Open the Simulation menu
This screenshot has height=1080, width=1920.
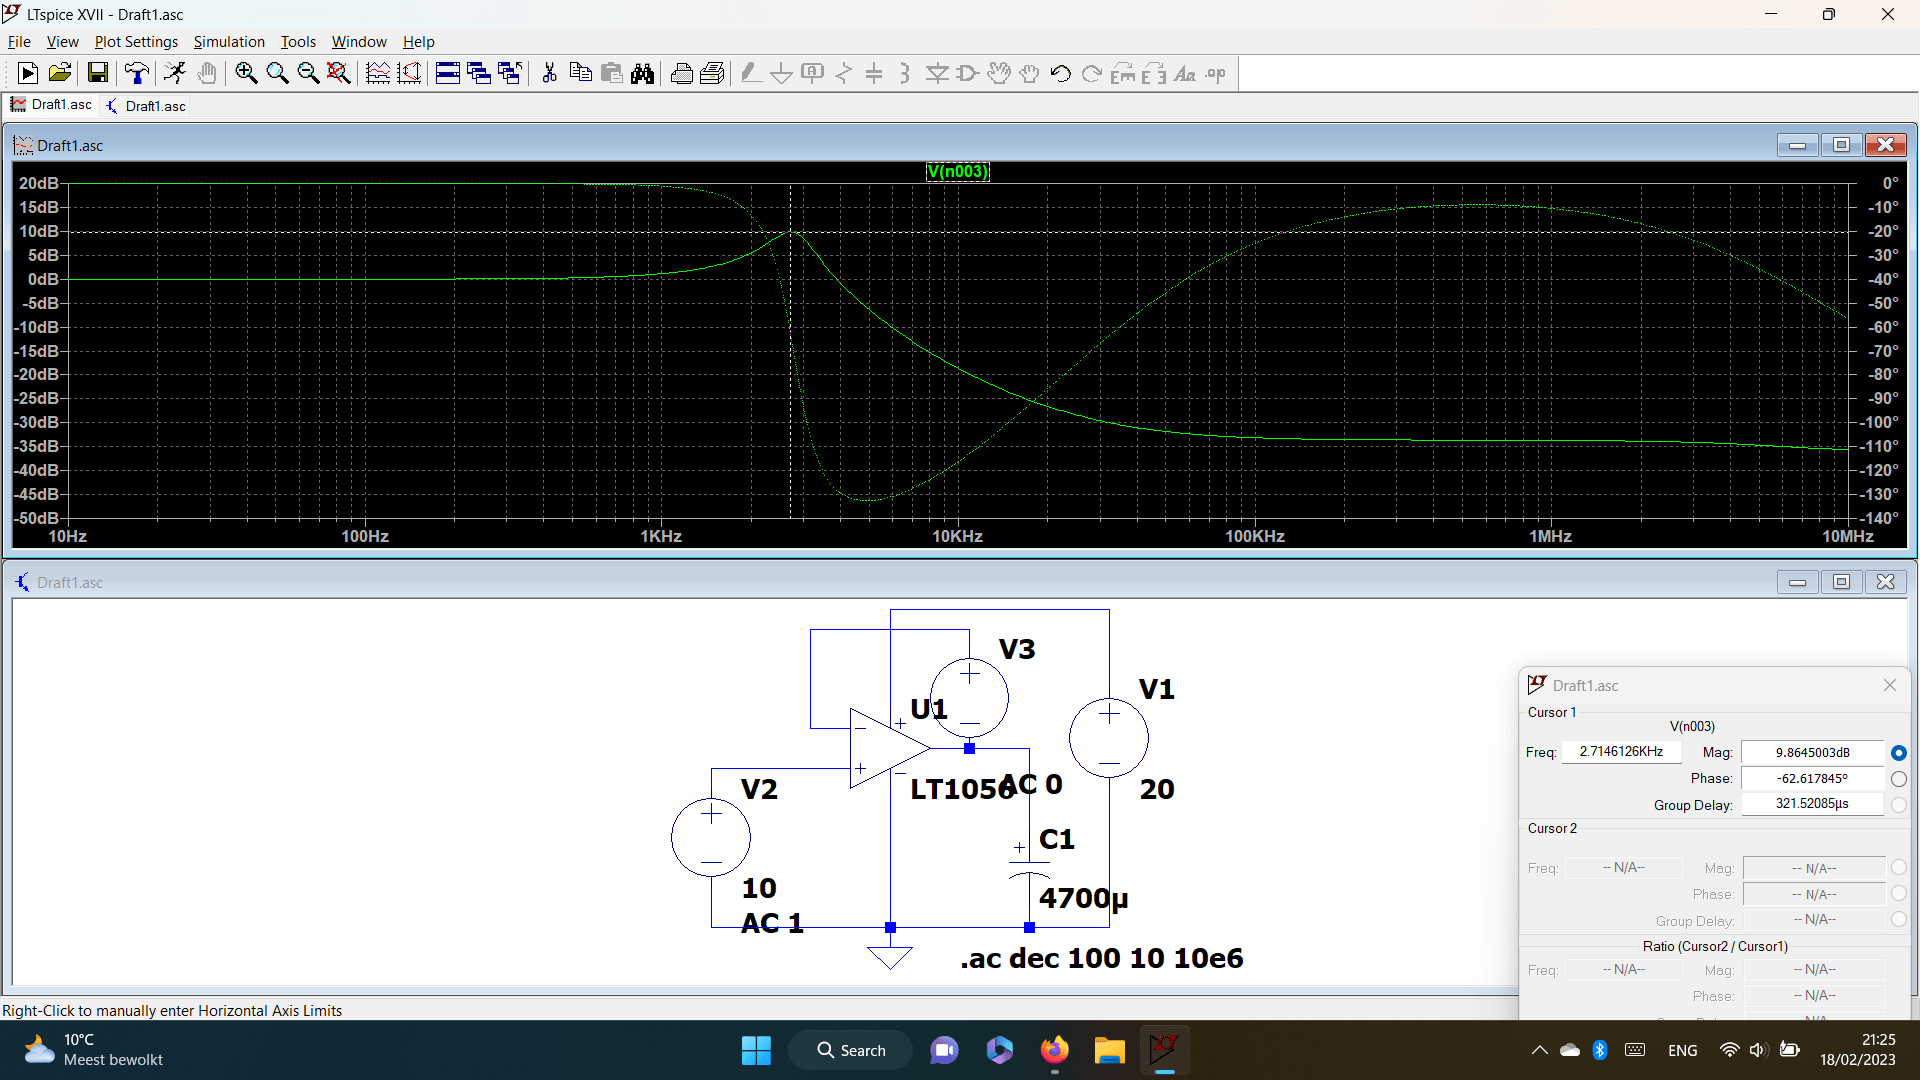pos(229,41)
